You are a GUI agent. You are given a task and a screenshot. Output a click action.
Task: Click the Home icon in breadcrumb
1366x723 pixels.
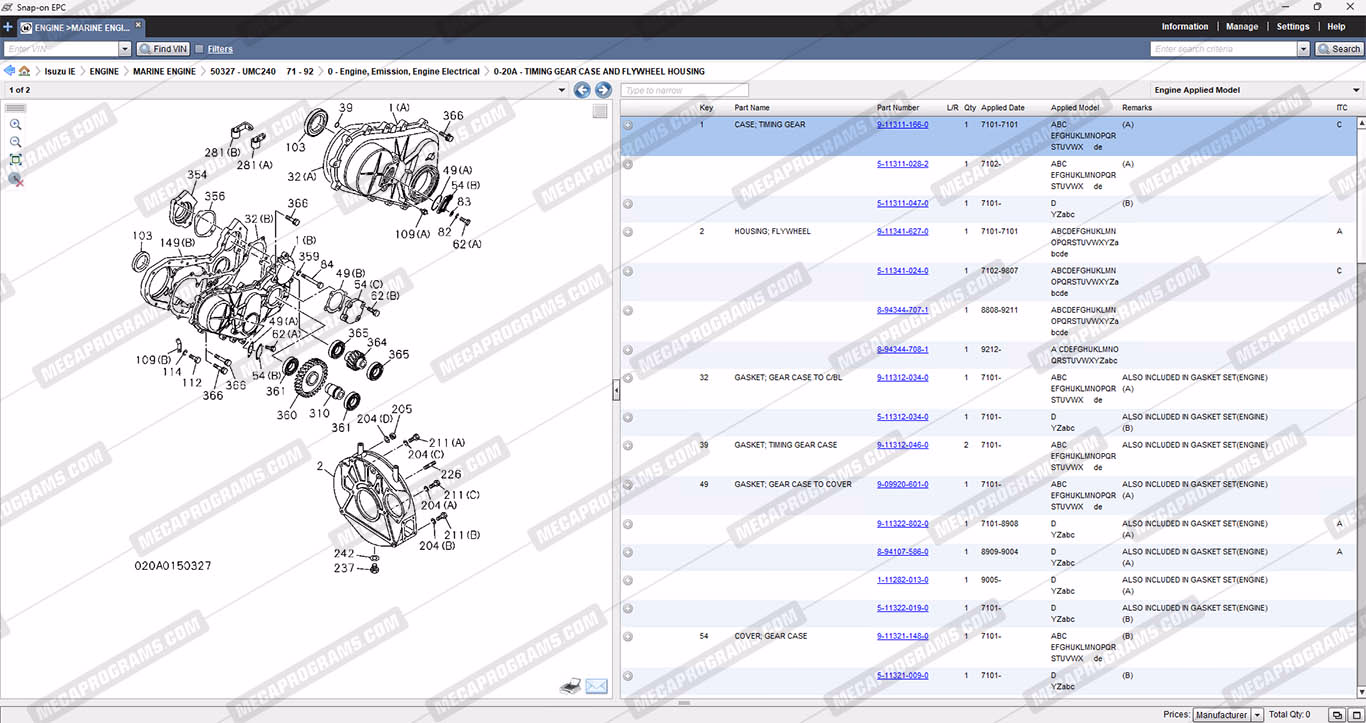tap(24, 72)
